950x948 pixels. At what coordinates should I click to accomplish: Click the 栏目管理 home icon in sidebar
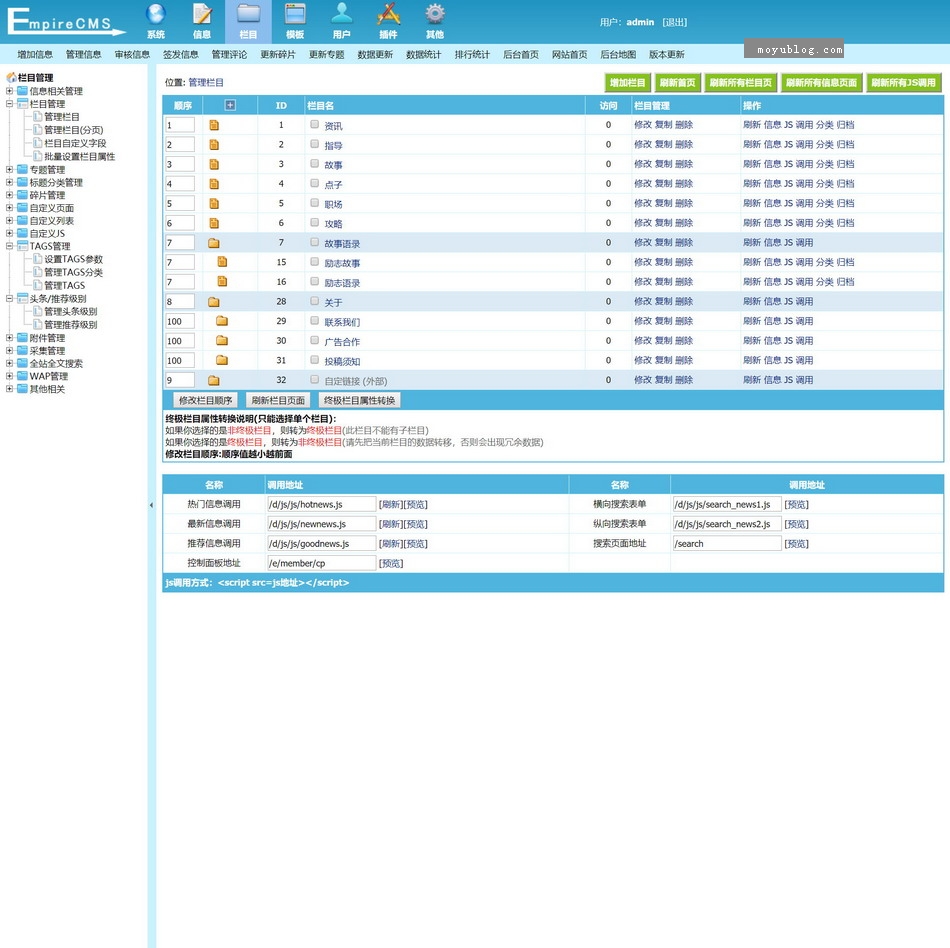11,78
